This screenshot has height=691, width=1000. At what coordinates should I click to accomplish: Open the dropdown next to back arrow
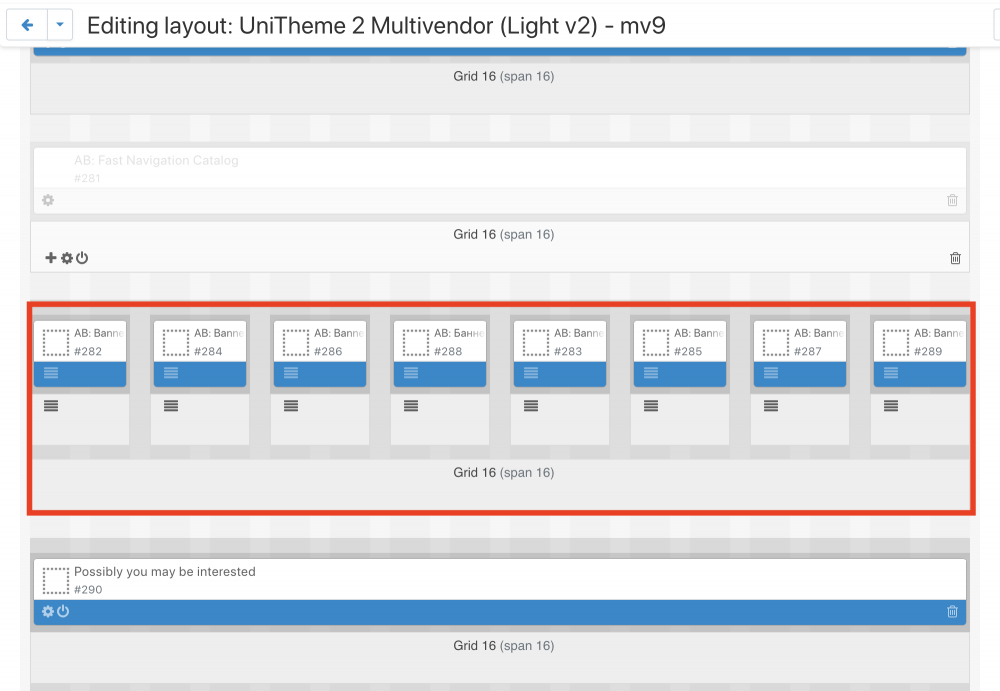click(60, 25)
